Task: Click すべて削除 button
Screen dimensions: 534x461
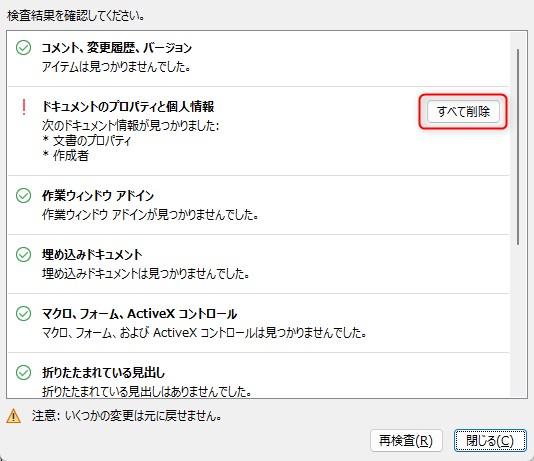Action: point(463,111)
